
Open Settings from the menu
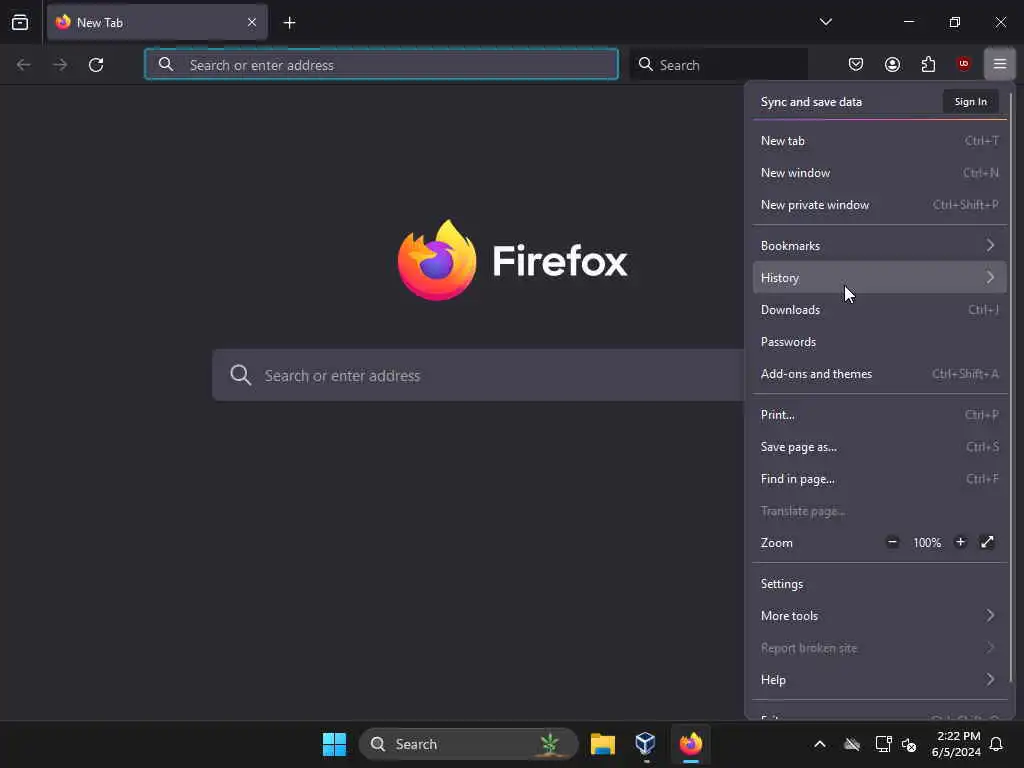coord(880,584)
